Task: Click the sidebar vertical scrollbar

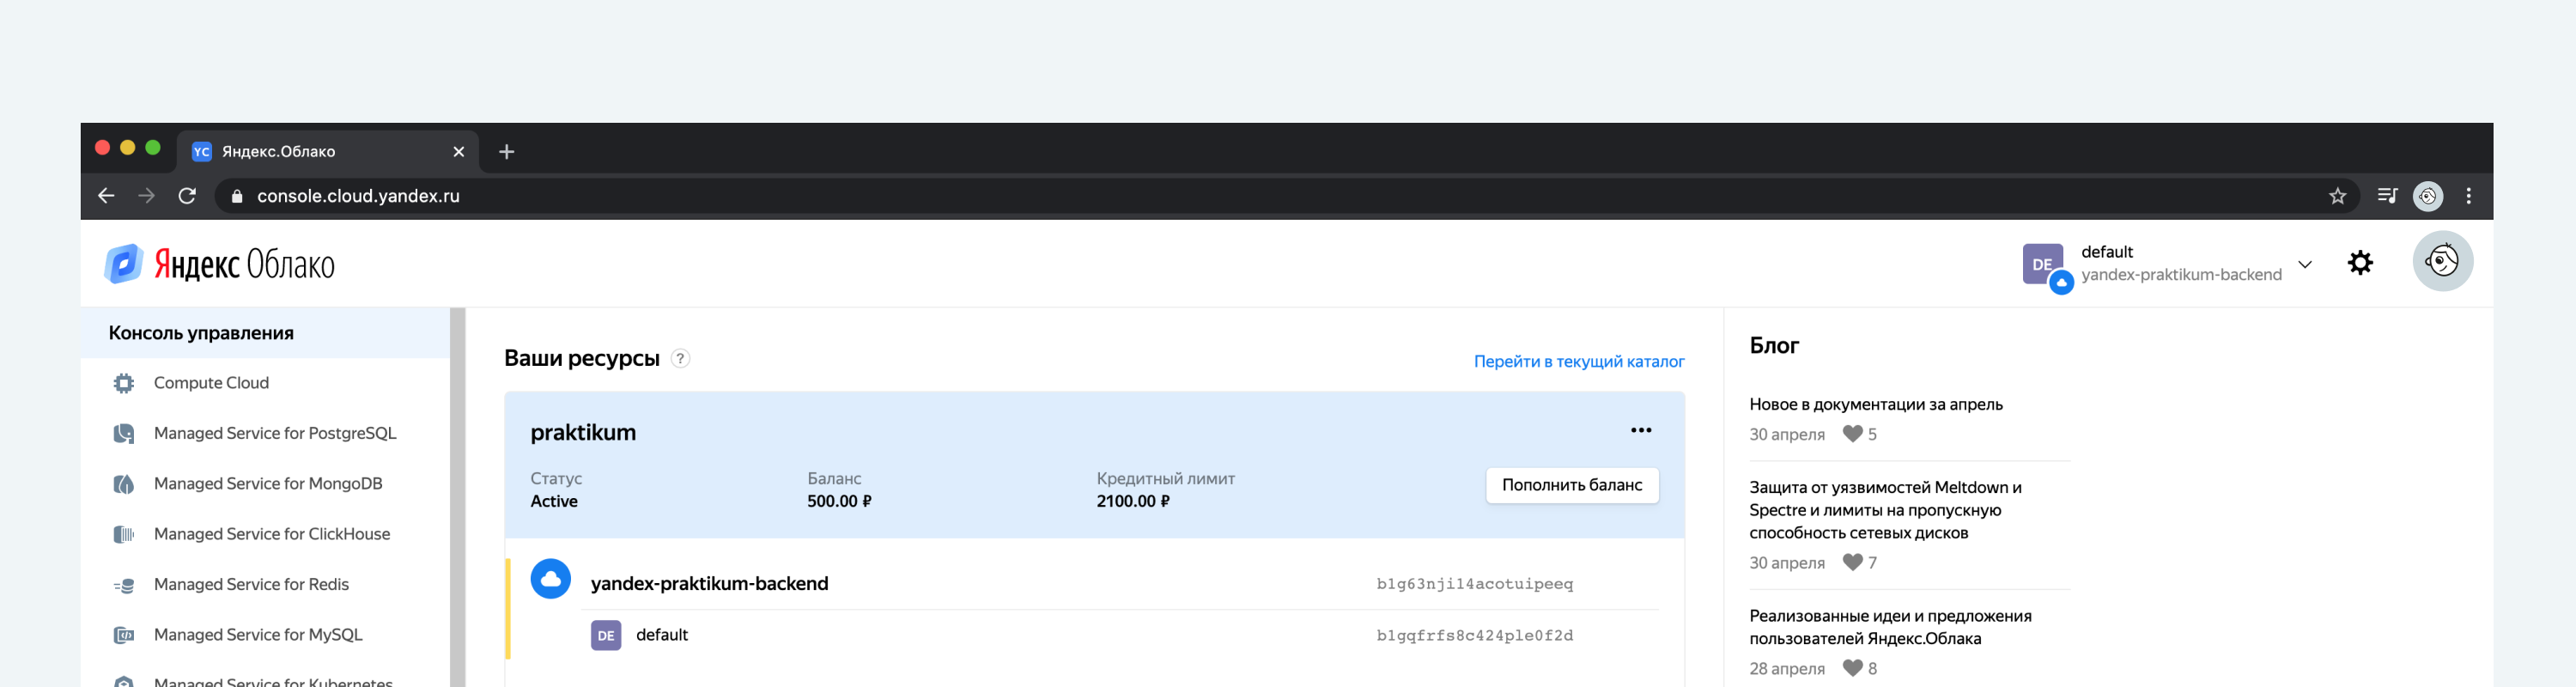Action: click(x=458, y=497)
